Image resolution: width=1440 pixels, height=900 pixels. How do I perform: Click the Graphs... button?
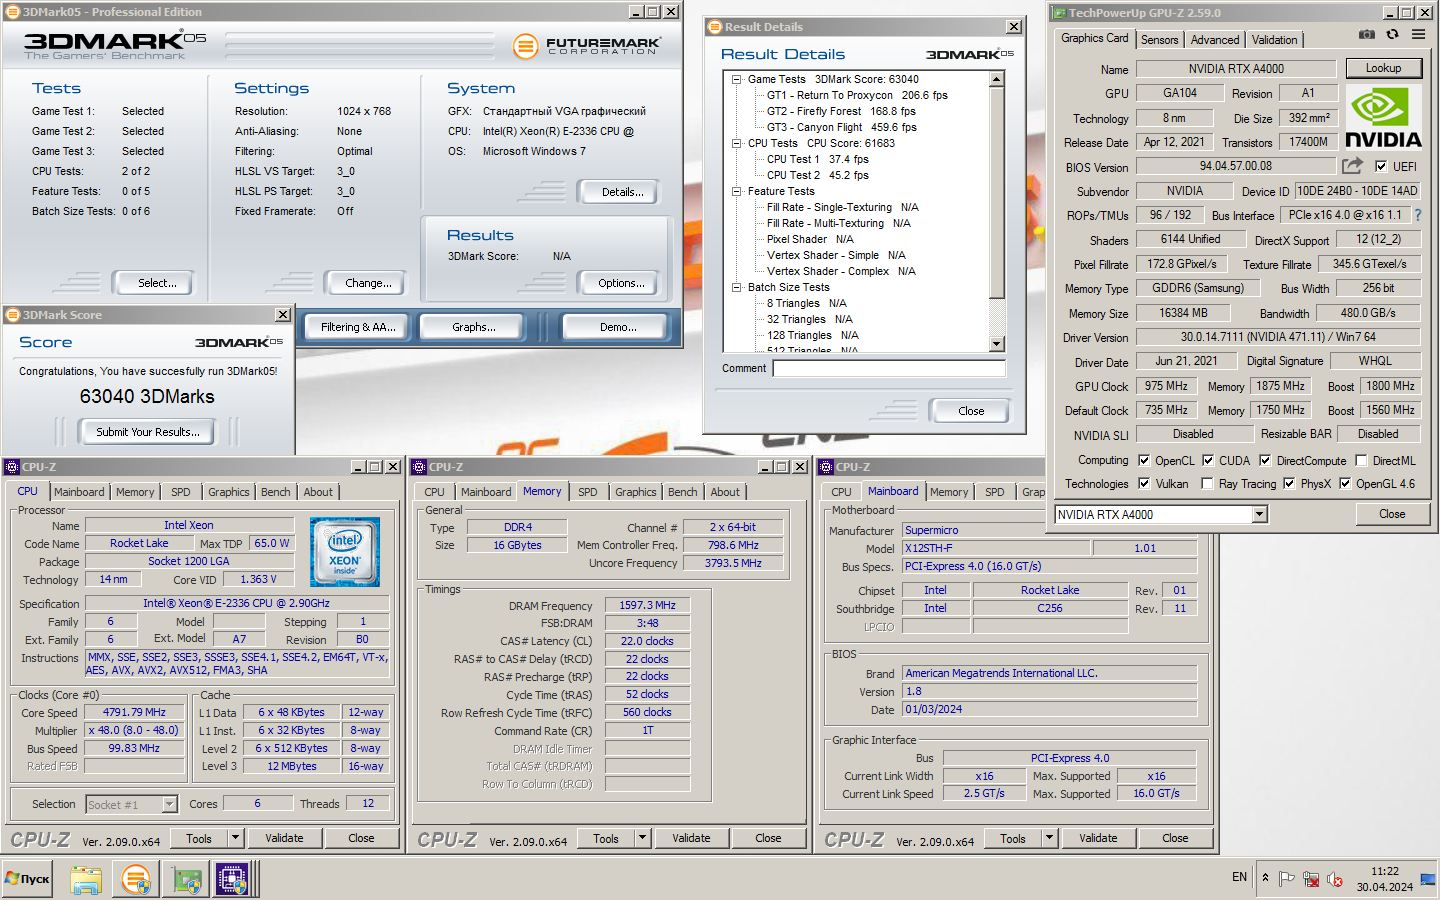(x=474, y=327)
